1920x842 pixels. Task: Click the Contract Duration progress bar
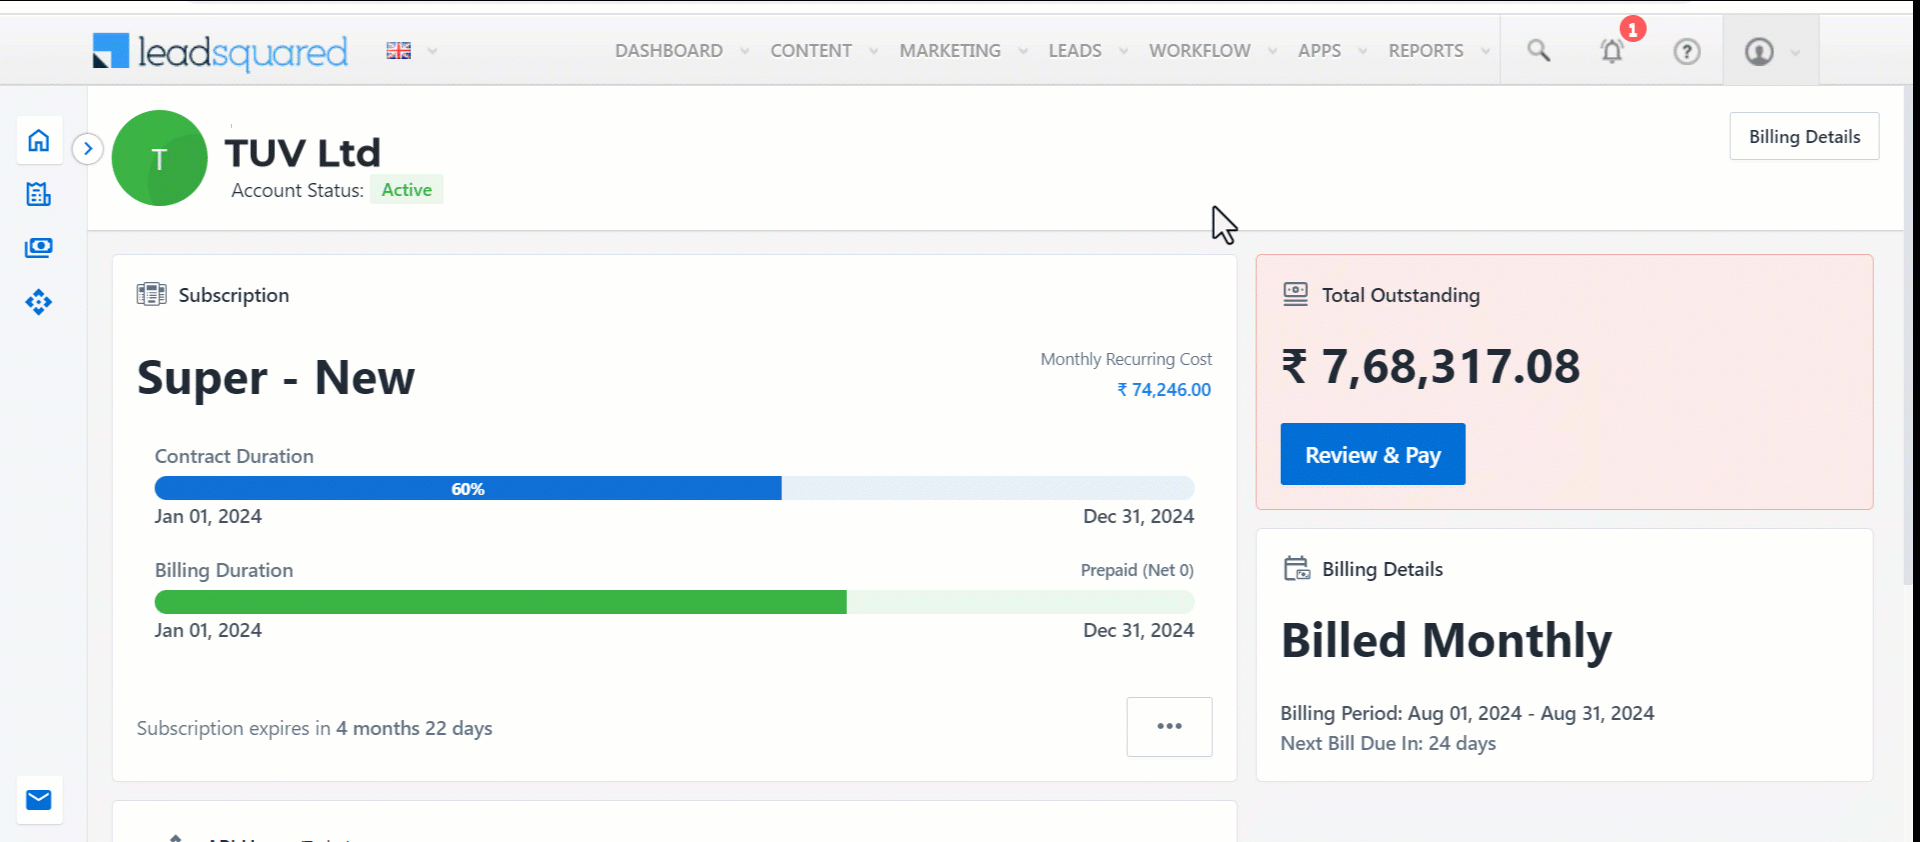click(x=674, y=488)
